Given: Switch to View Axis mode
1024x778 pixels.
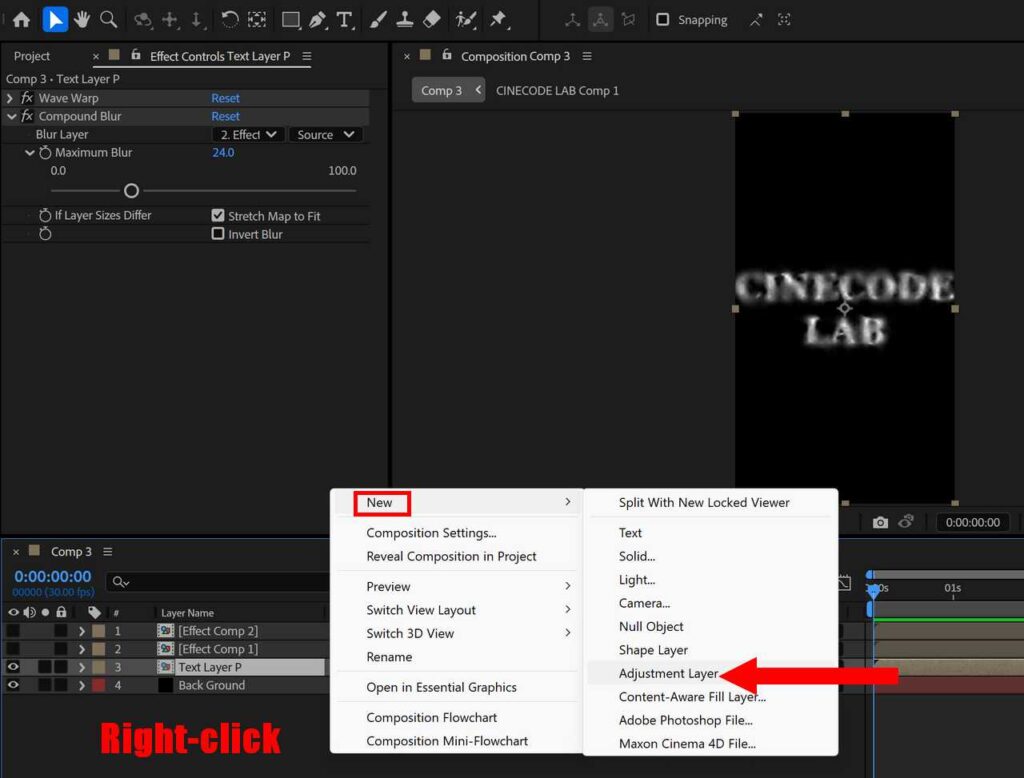Looking at the screenshot, I should pos(628,20).
